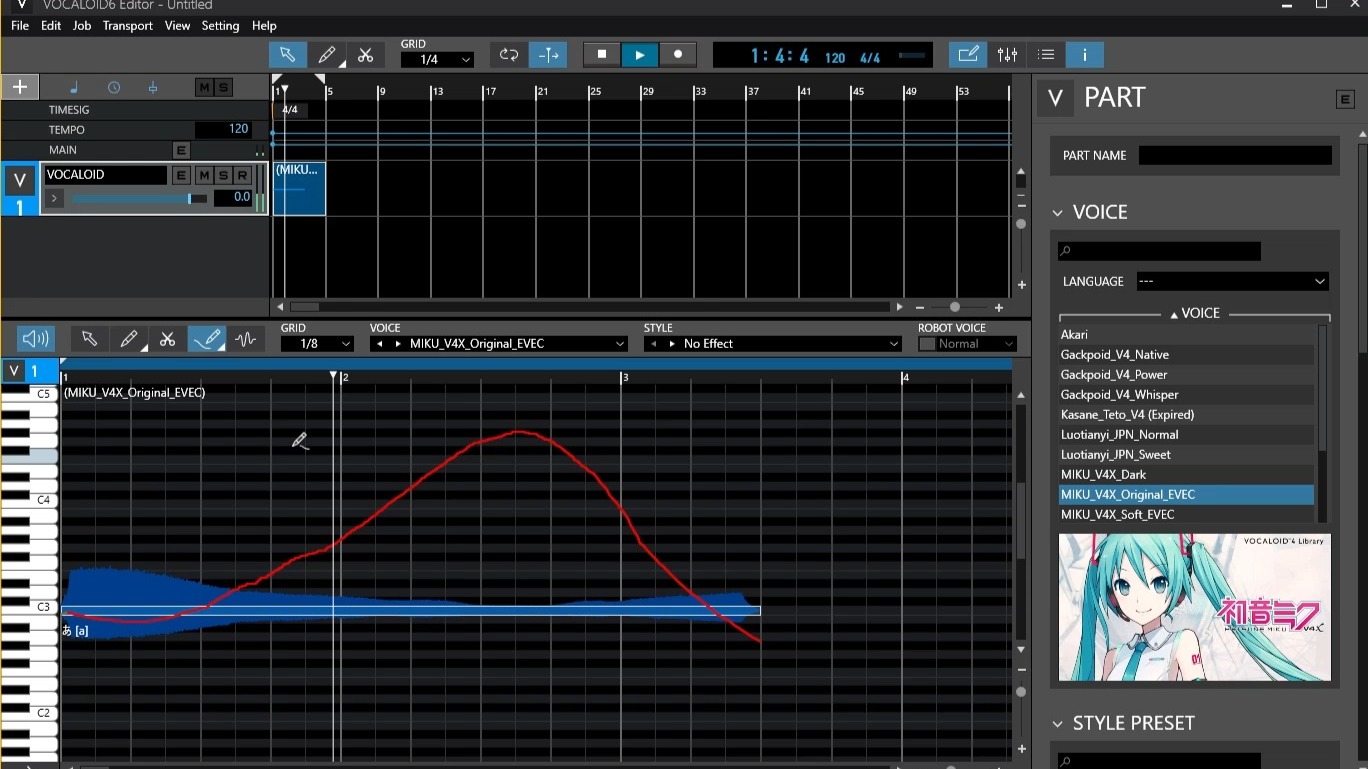Collapse the VOICE section
This screenshot has height=769, width=1368.
1058,213
